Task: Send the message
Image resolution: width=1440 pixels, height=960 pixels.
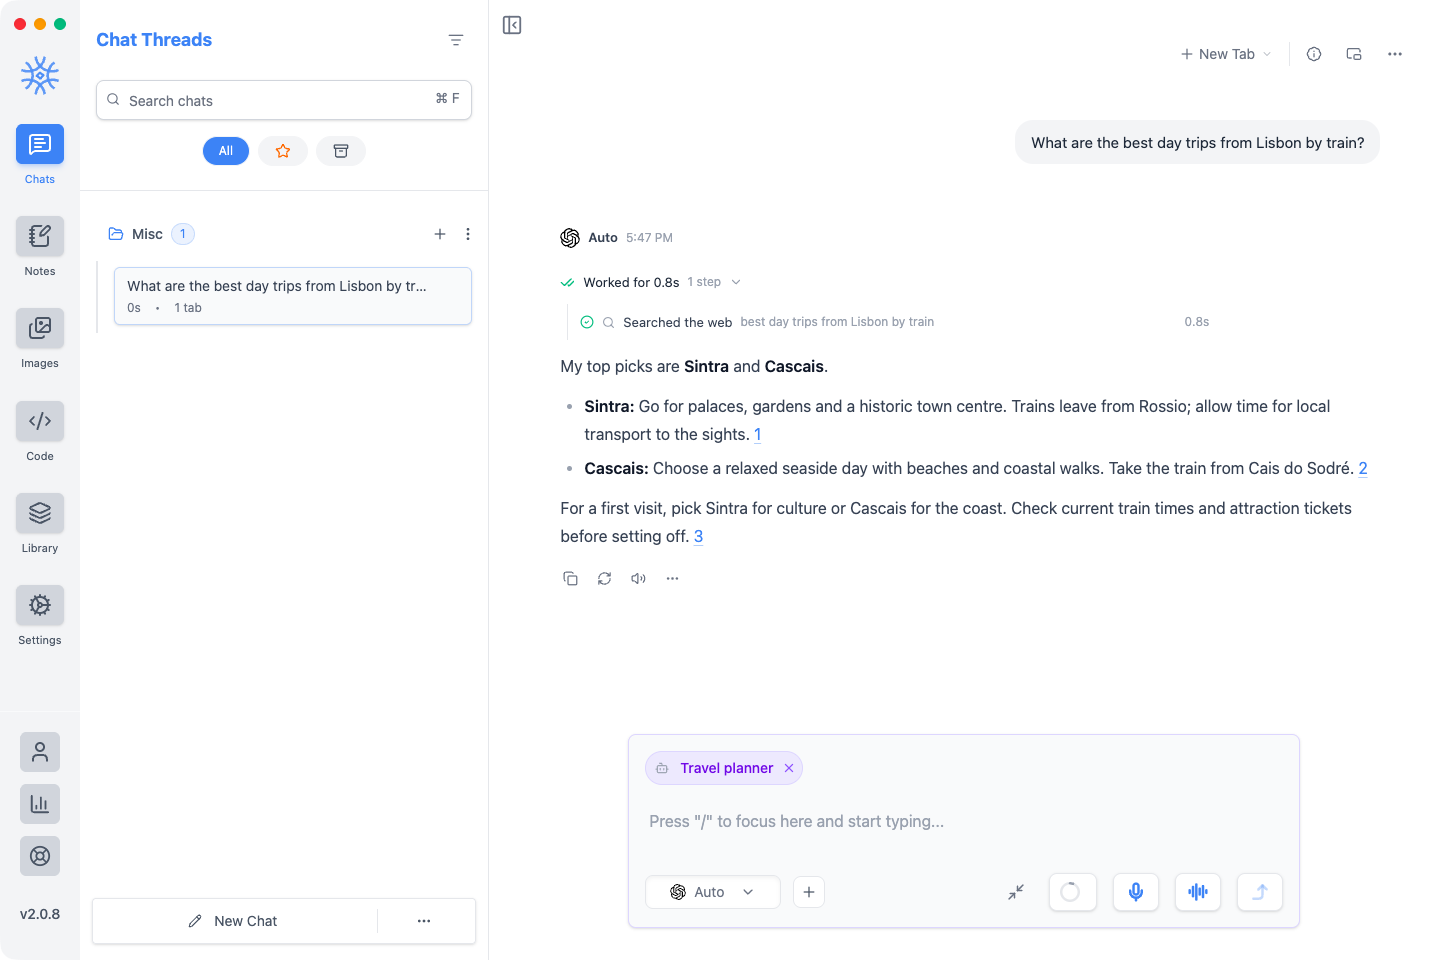Action: click(x=1260, y=892)
